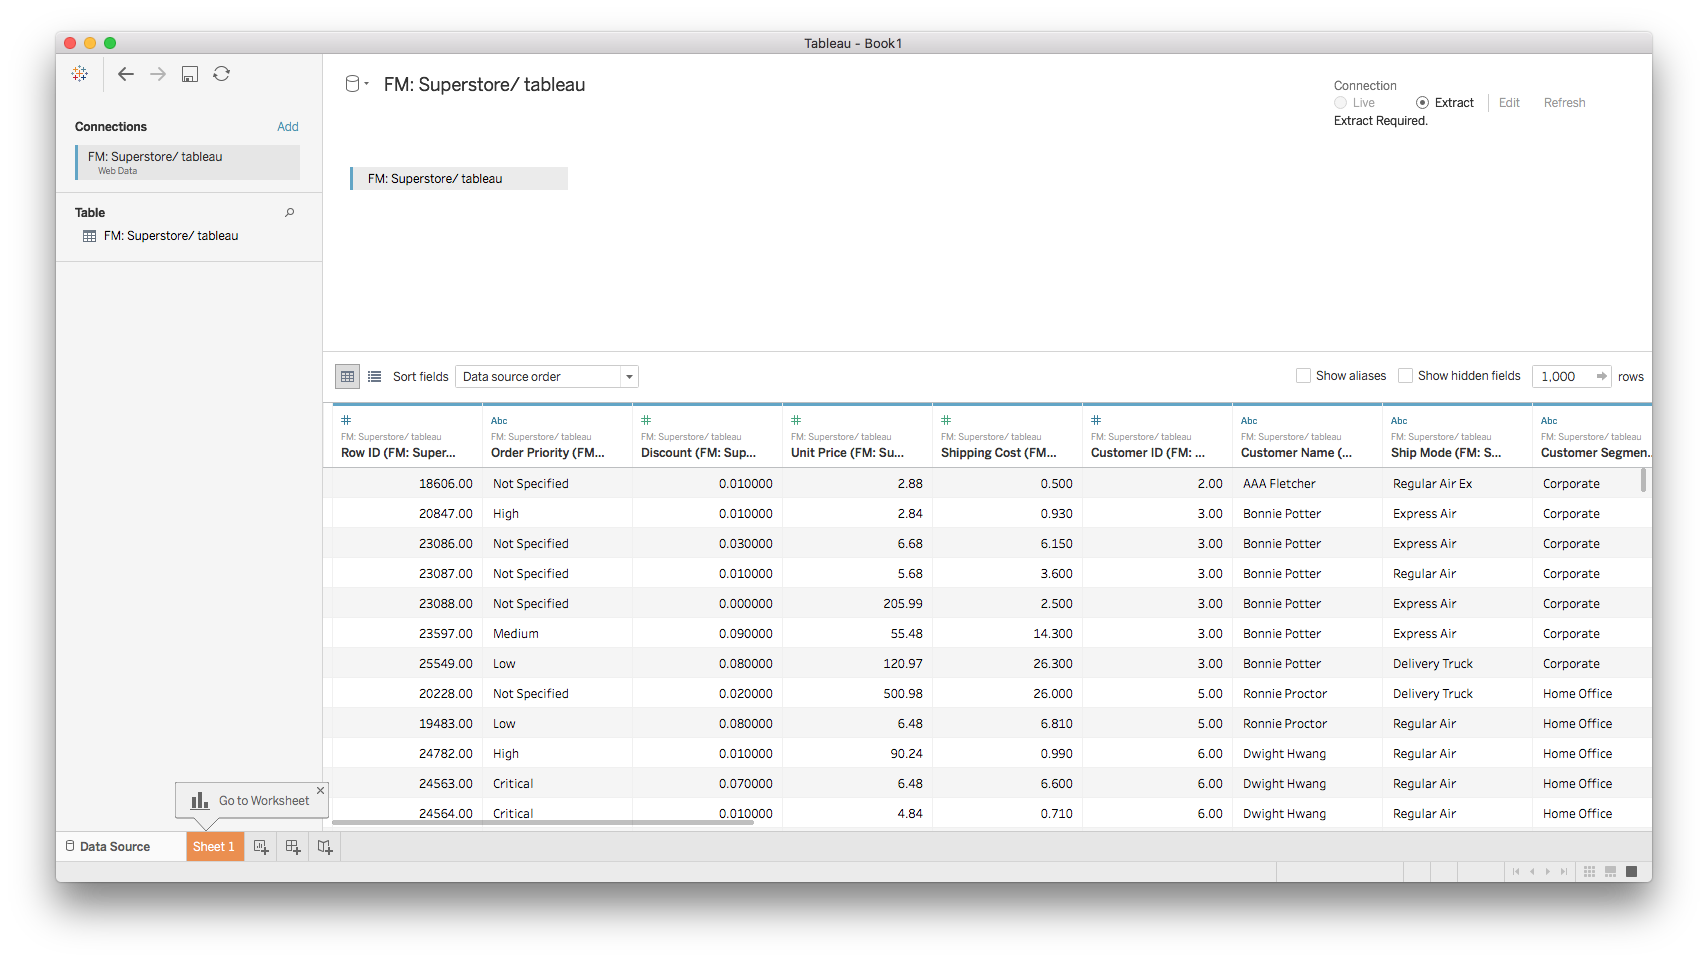Switch to the manage metadata list view
Screen dimensions: 1708x962
[x=375, y=377]
